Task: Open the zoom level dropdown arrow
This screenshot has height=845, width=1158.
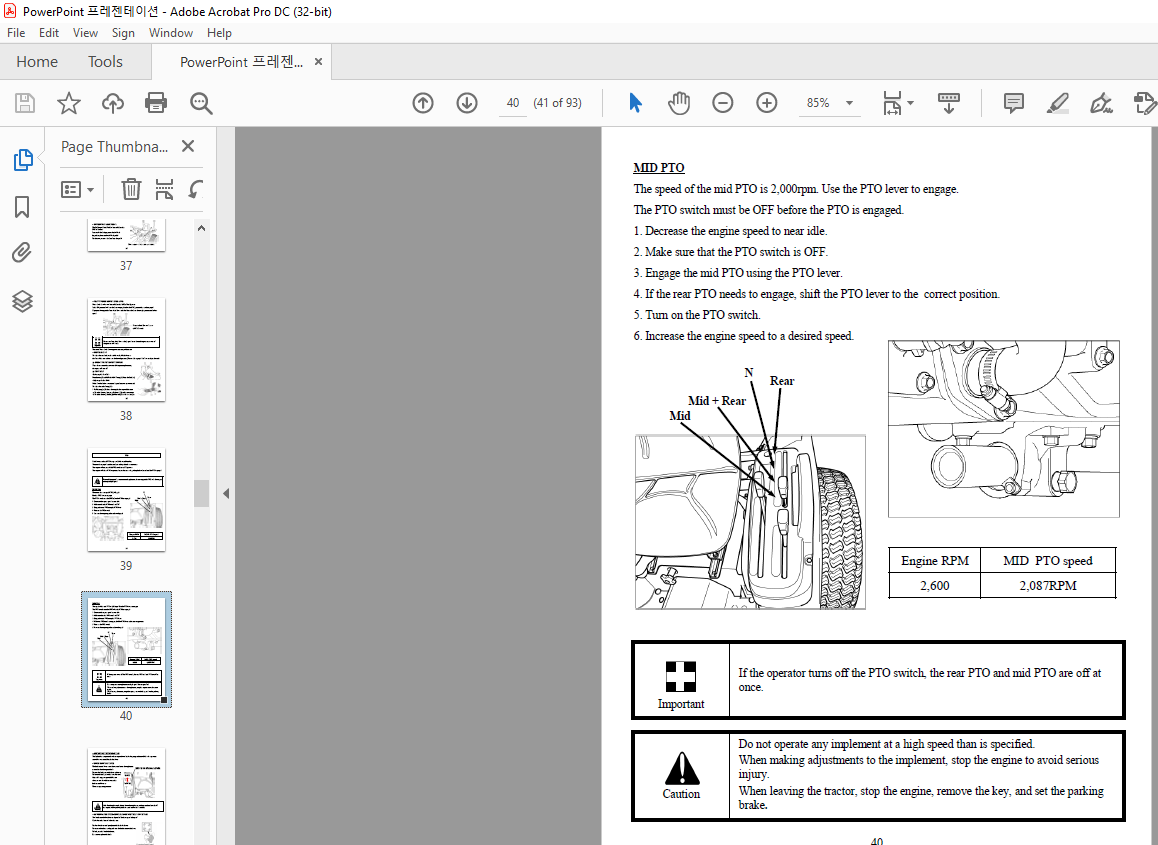Action: (849, 103)
